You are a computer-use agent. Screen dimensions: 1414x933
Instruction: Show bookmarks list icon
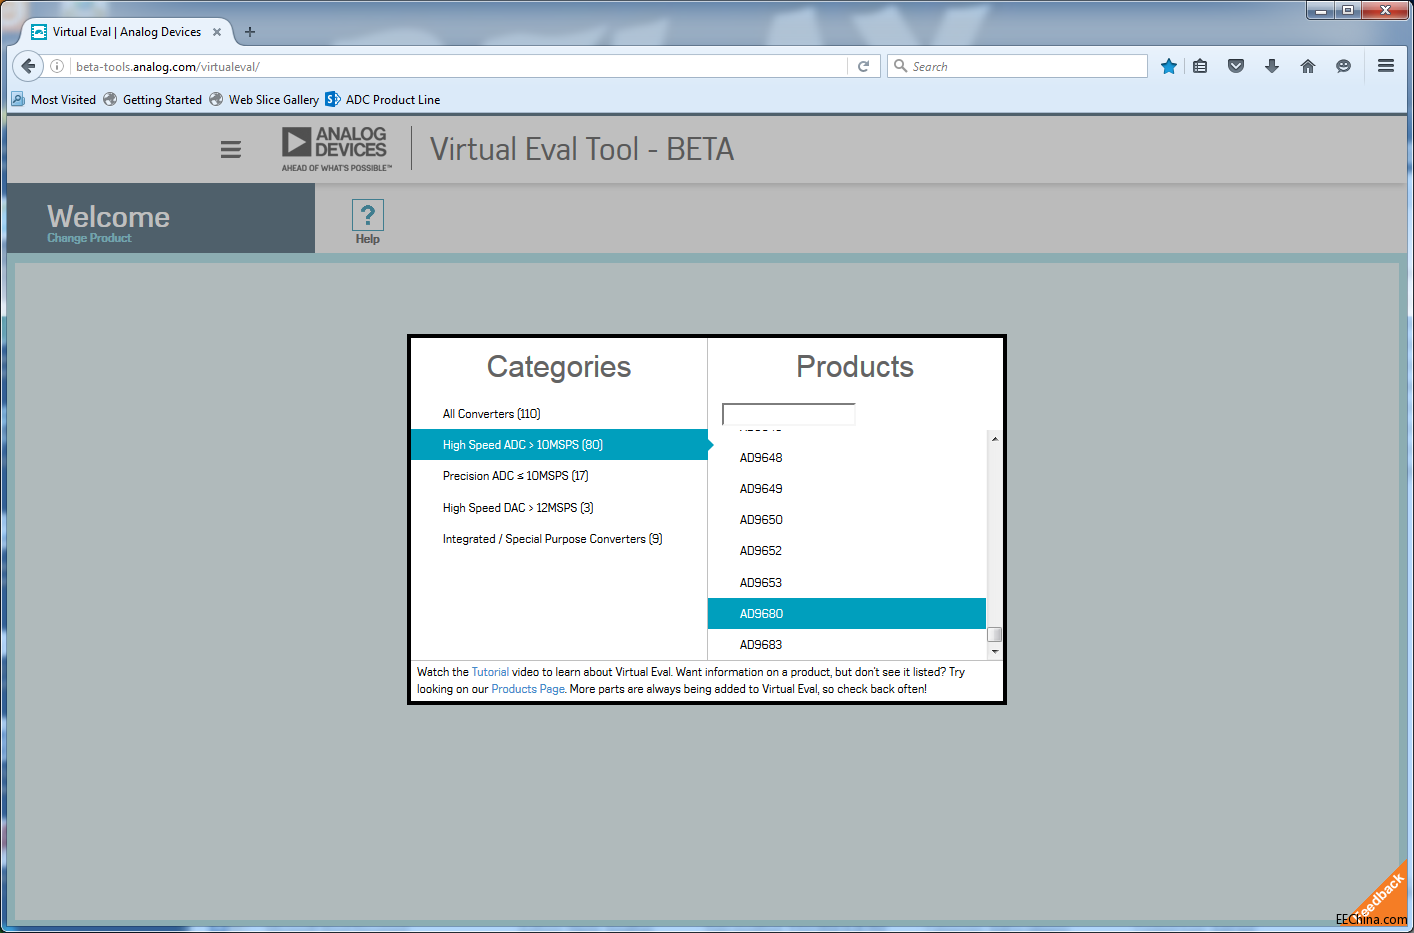[x=1200, y=66]
